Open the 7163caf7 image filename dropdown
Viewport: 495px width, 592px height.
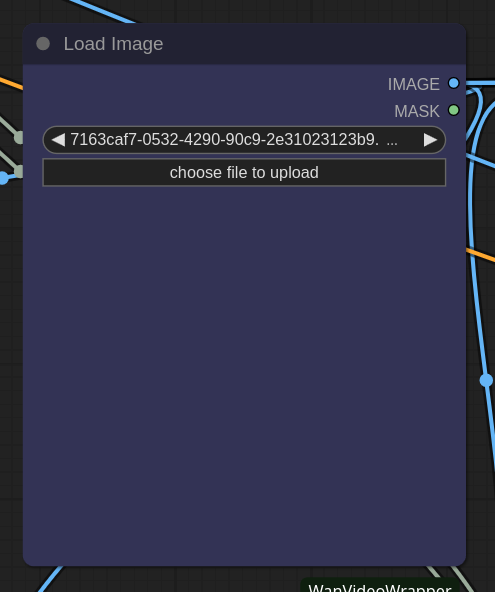244,140
